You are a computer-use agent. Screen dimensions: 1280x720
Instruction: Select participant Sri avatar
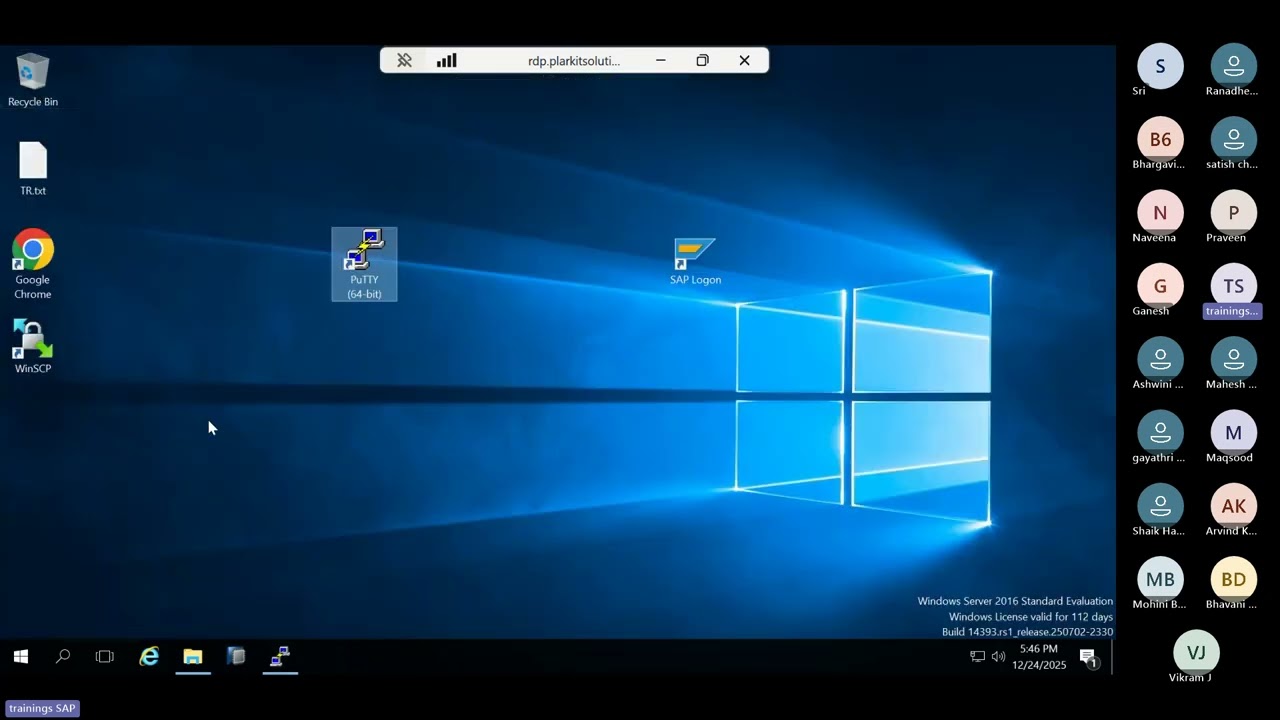(1160, 66)
